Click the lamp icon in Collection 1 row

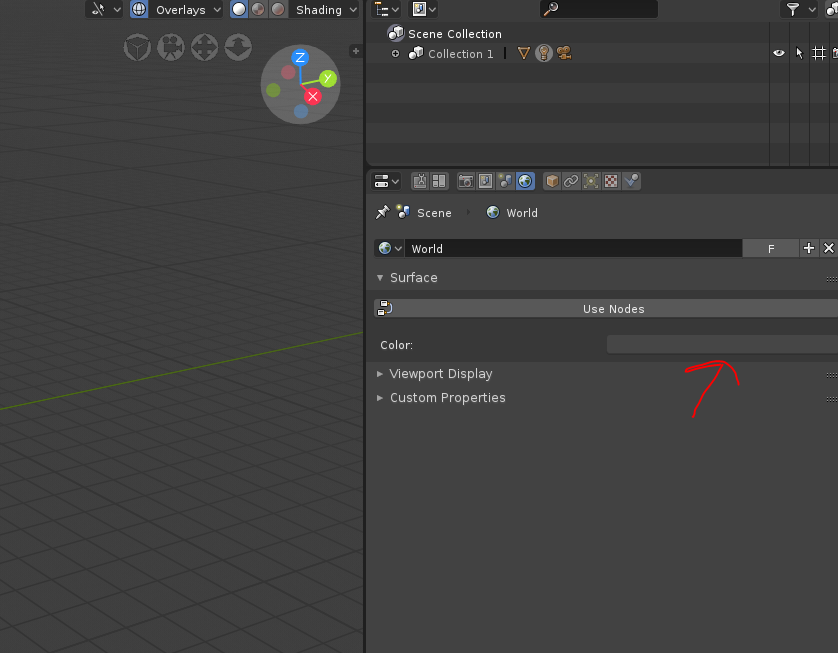(544, 53)
